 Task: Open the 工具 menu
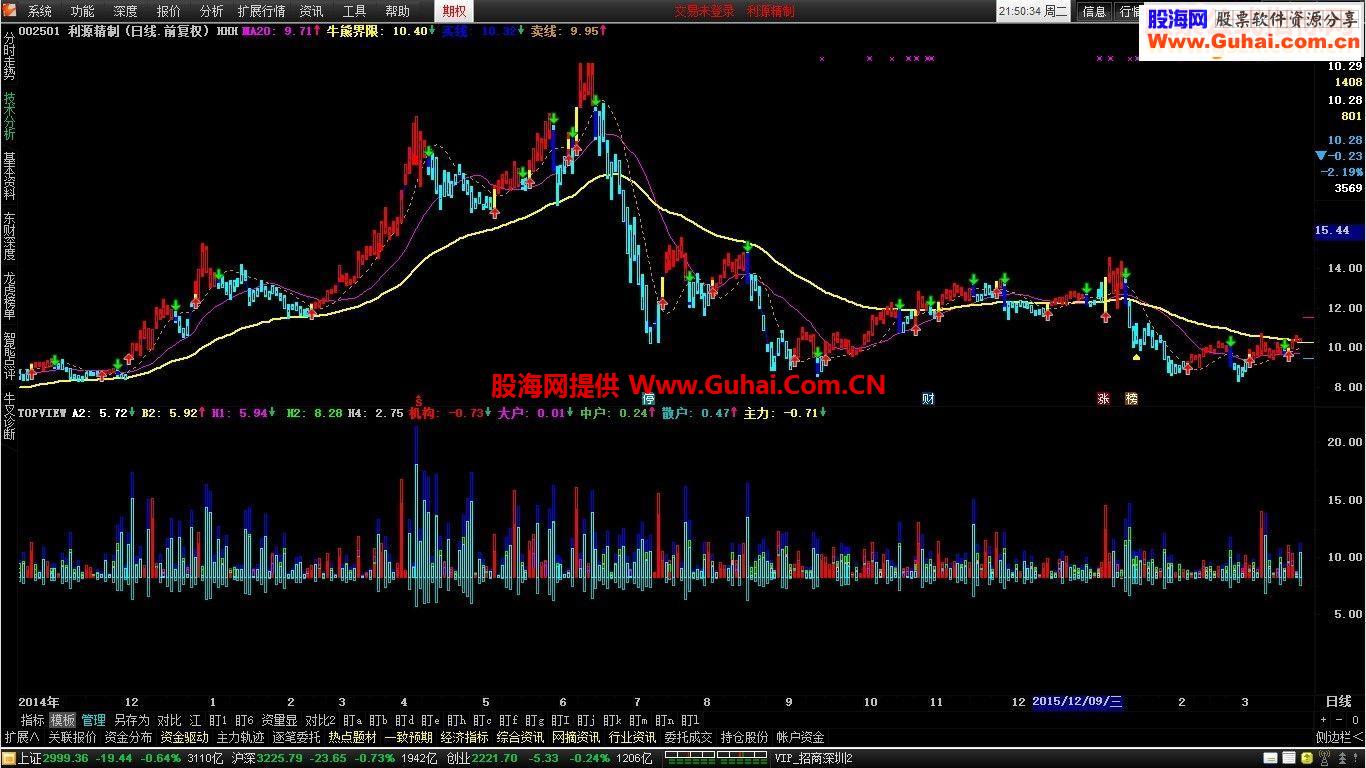[x=354, y=11]
